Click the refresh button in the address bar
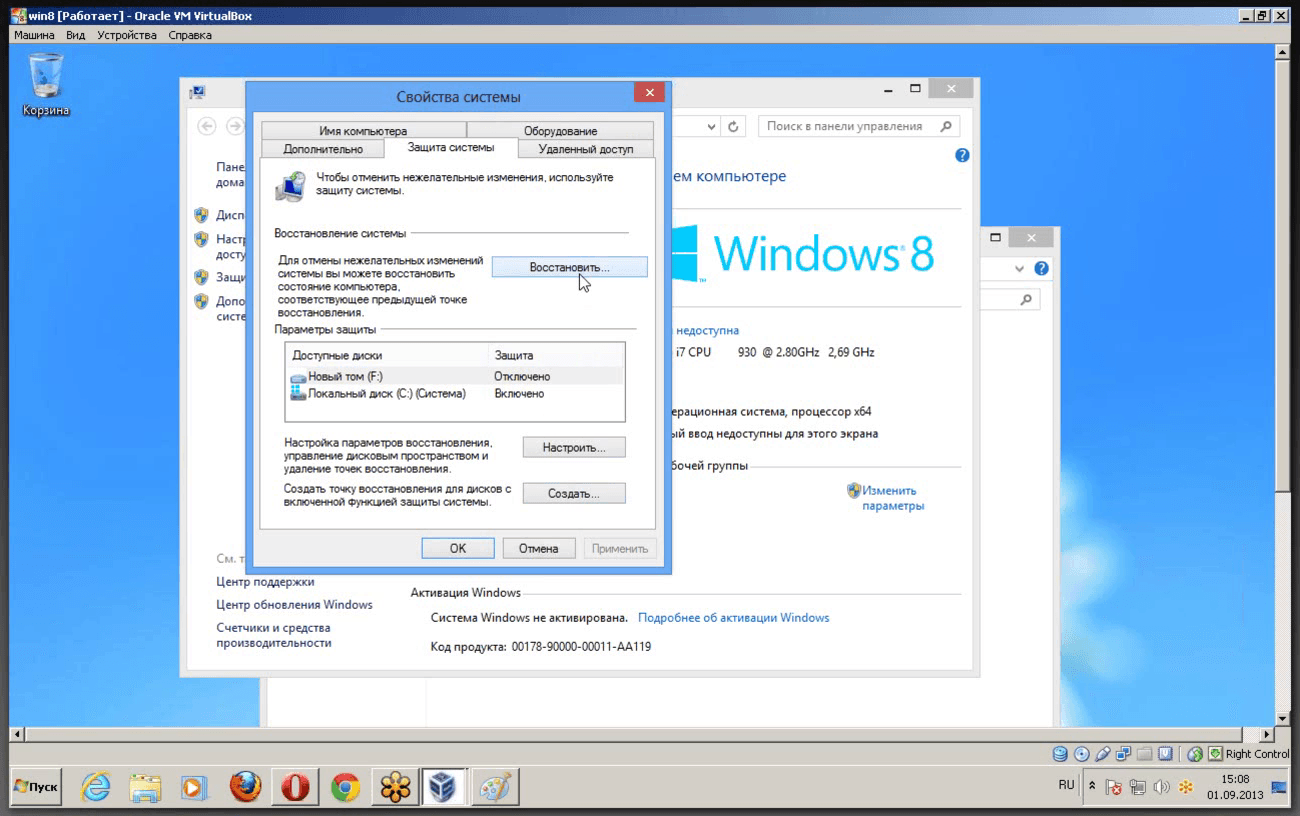1300x816 pixels. 733,127
